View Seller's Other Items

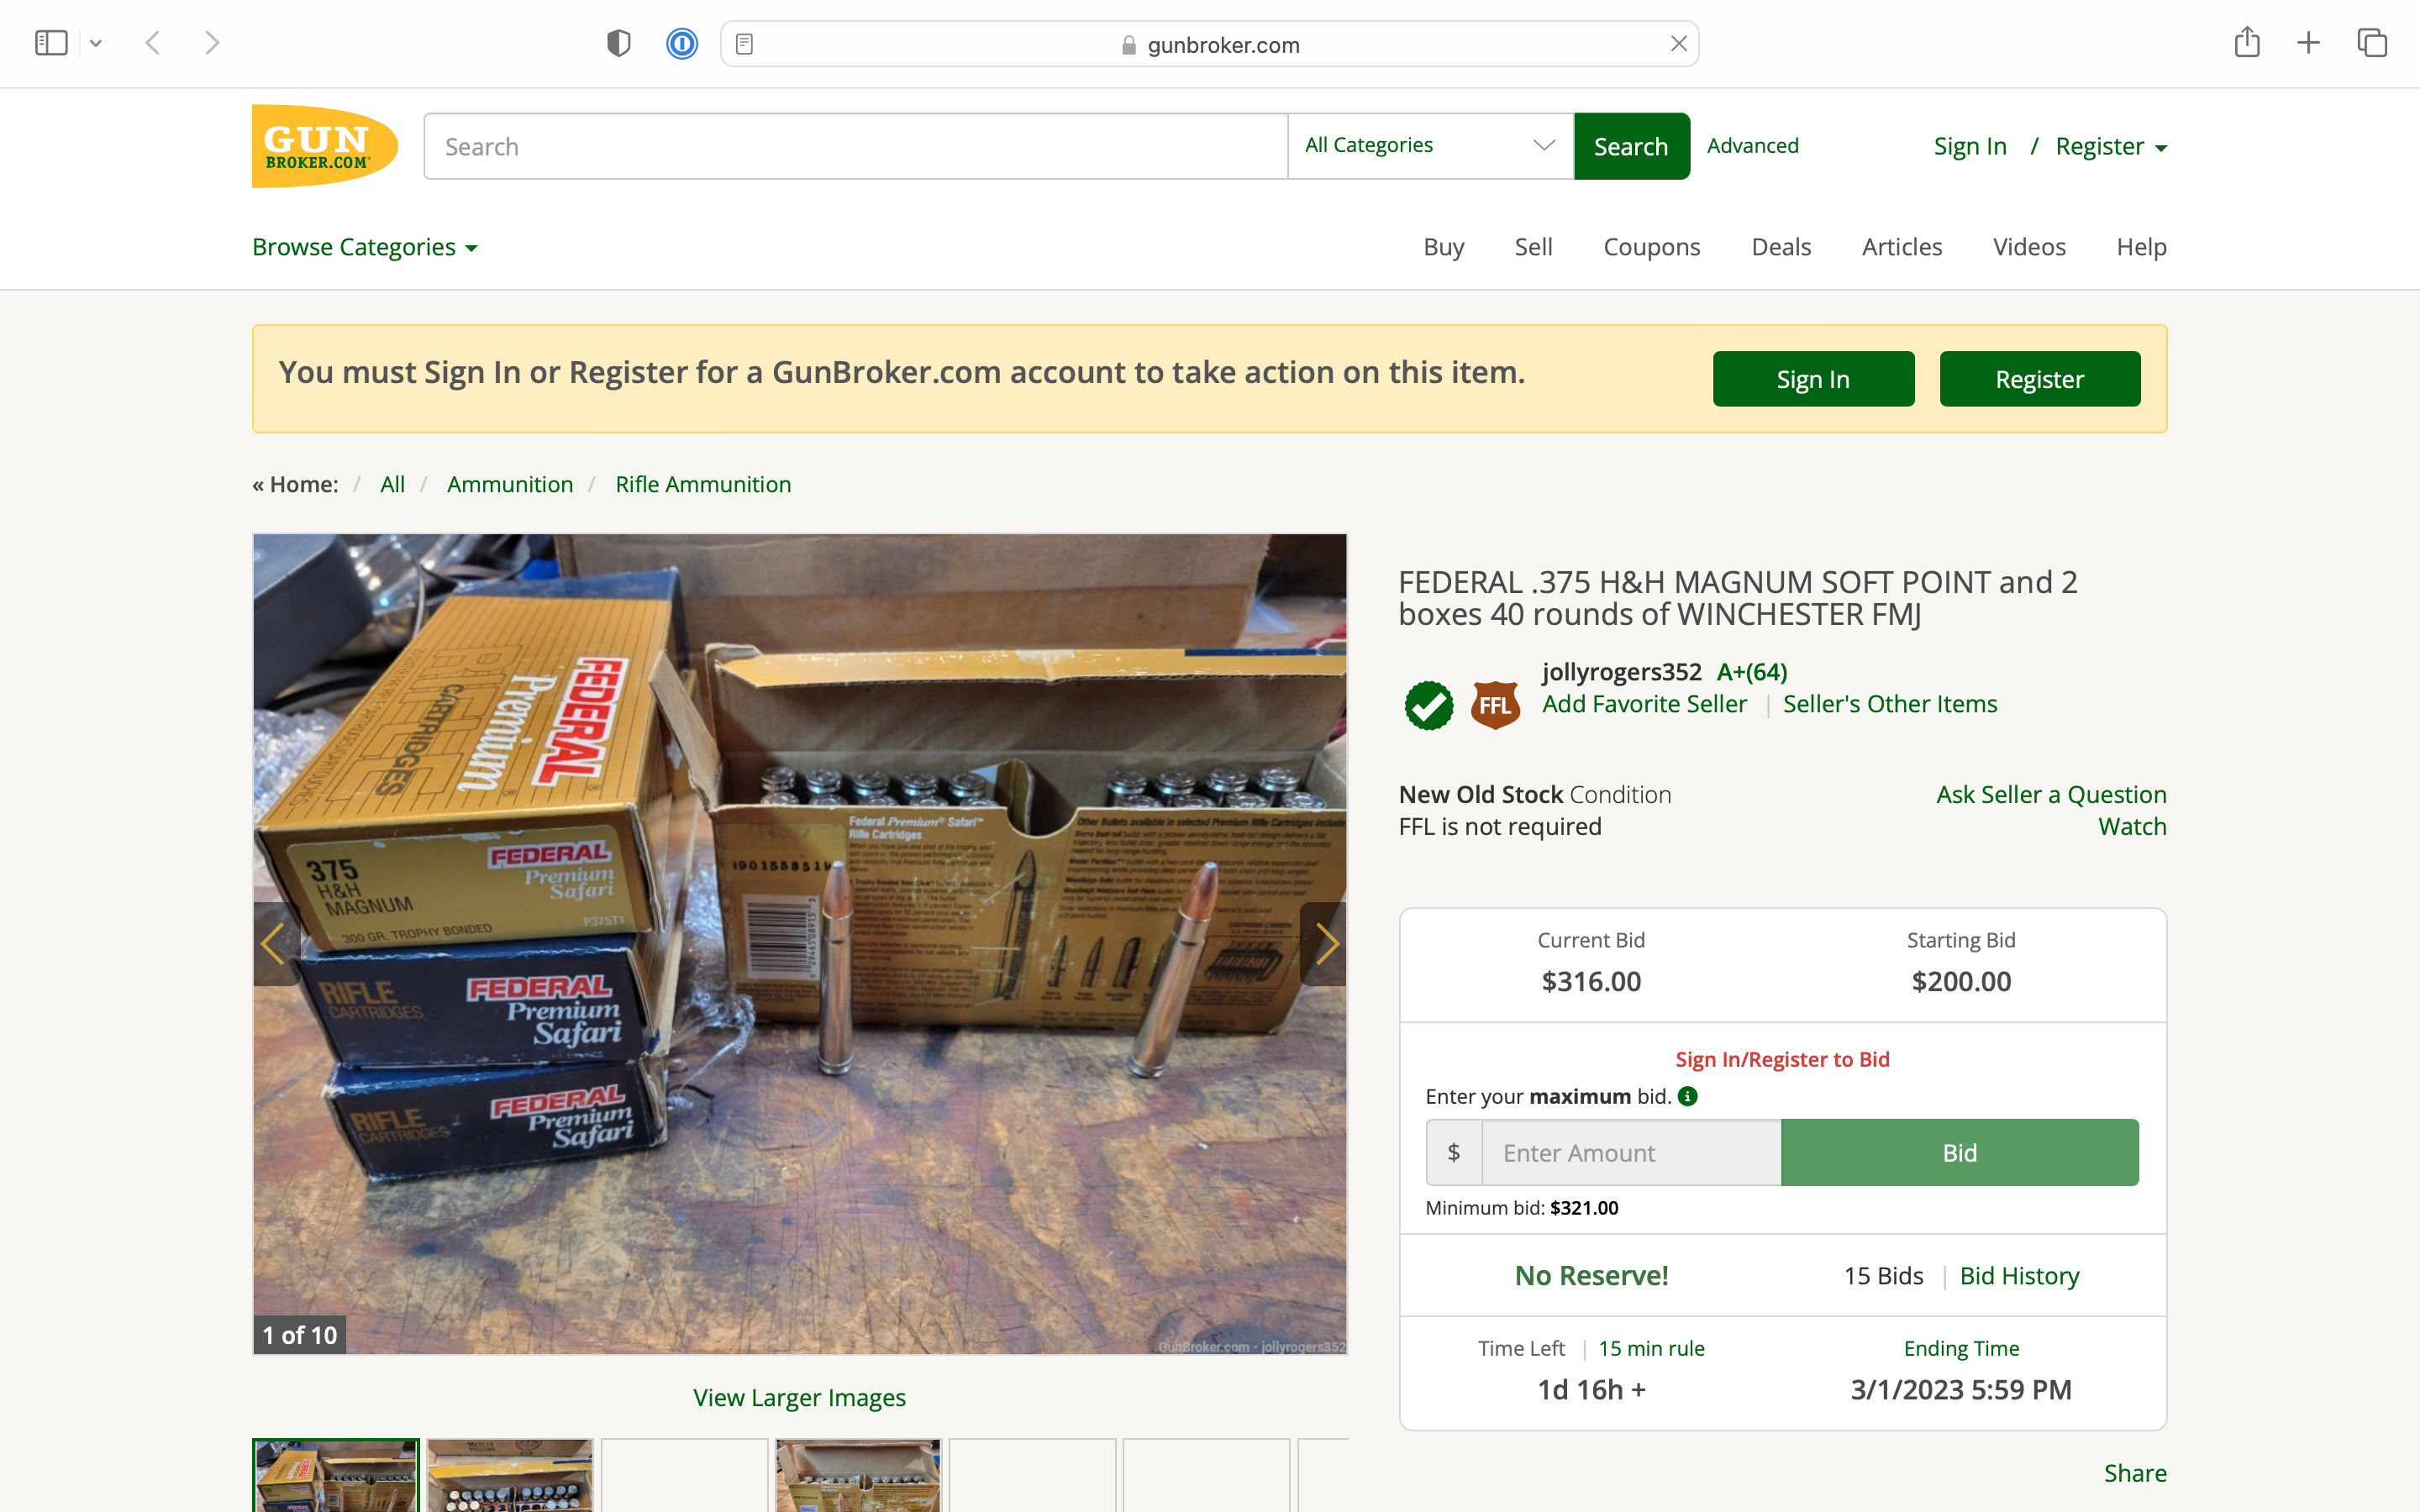pyautogui.click(x=1890, y=704)
